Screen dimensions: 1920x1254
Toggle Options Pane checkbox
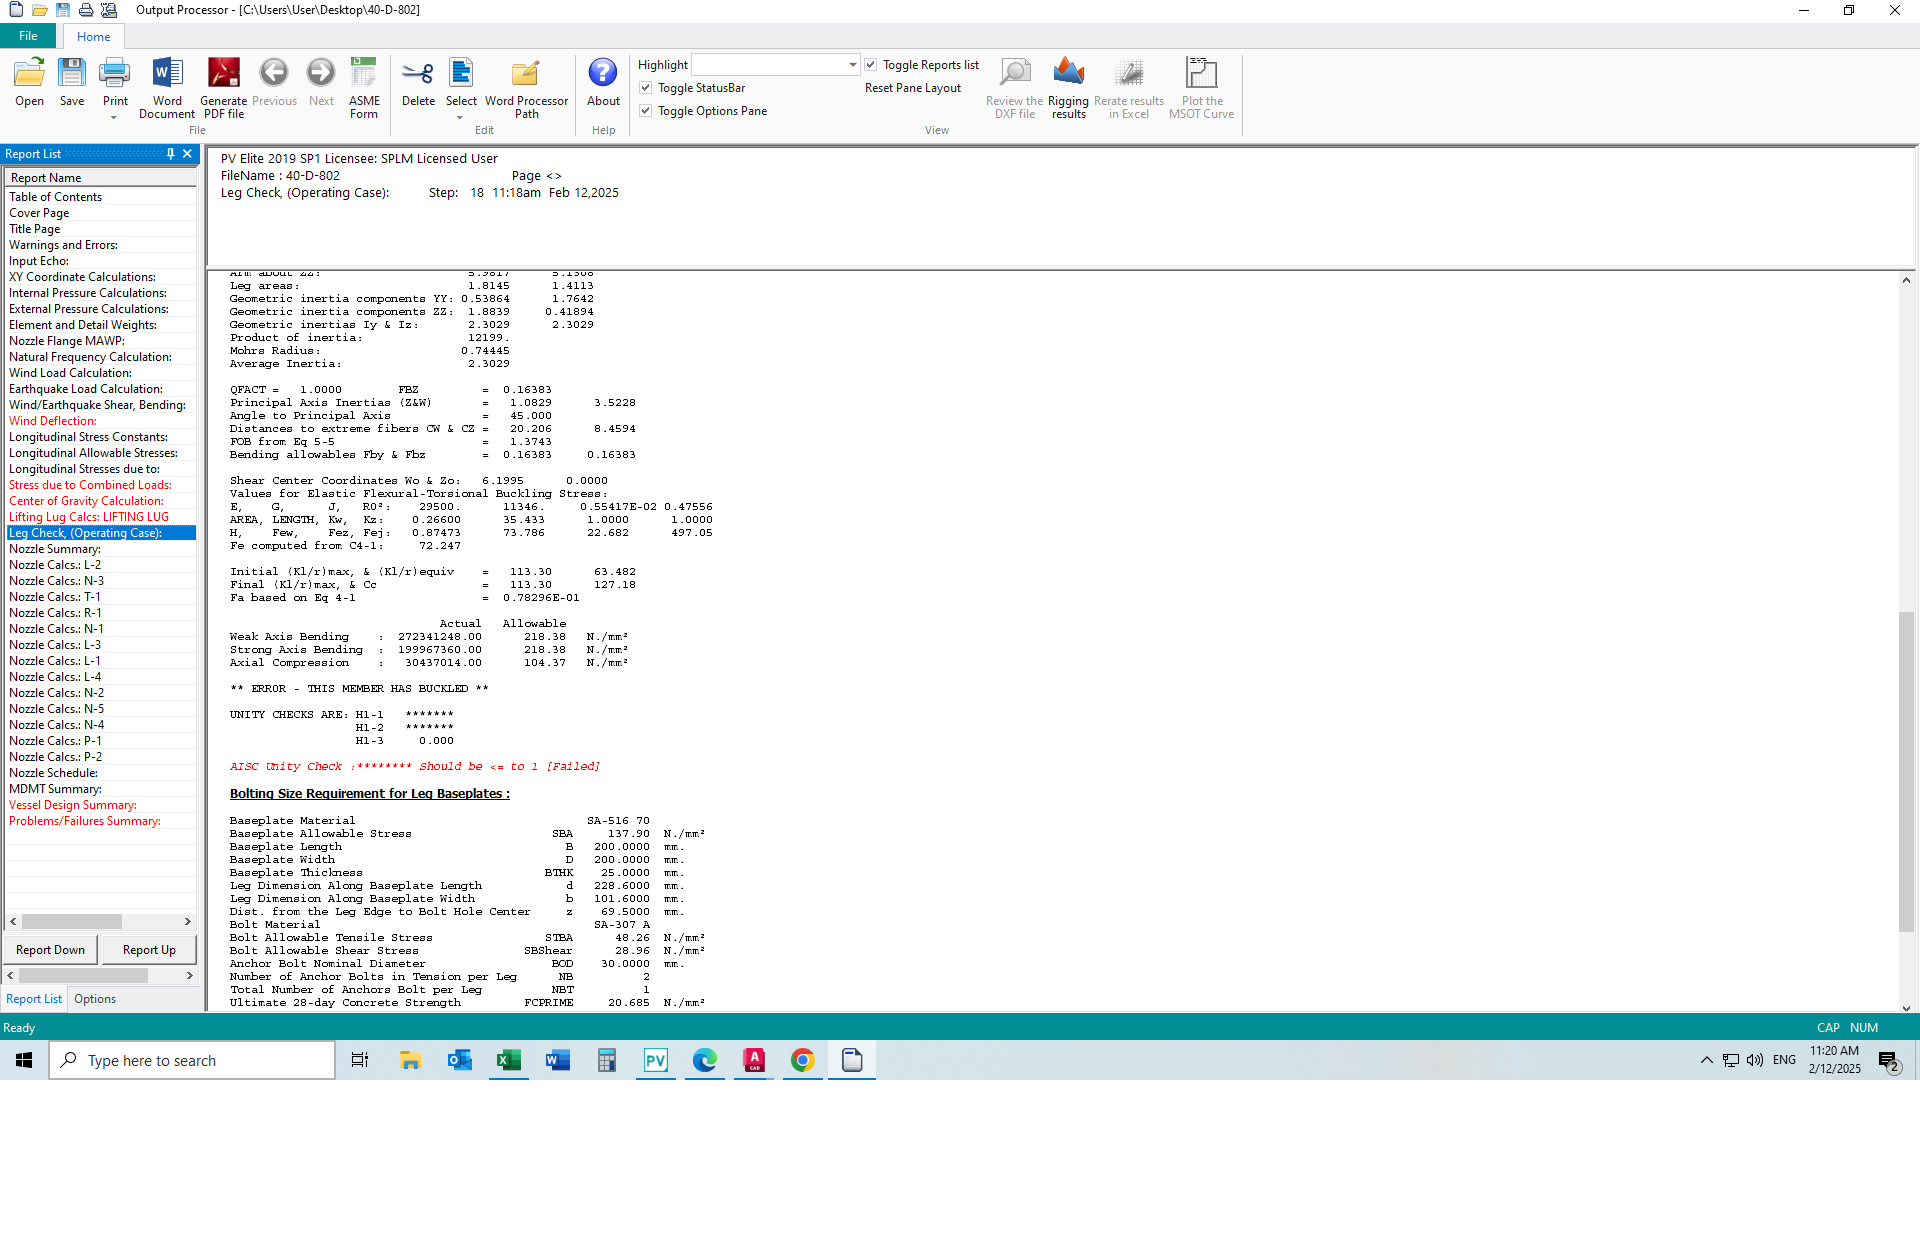646,111
